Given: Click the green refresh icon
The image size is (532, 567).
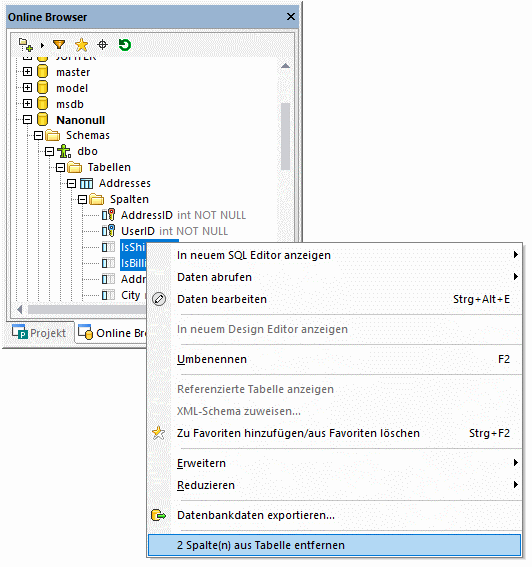Looking at the screenshot, I should pos(125,45).
